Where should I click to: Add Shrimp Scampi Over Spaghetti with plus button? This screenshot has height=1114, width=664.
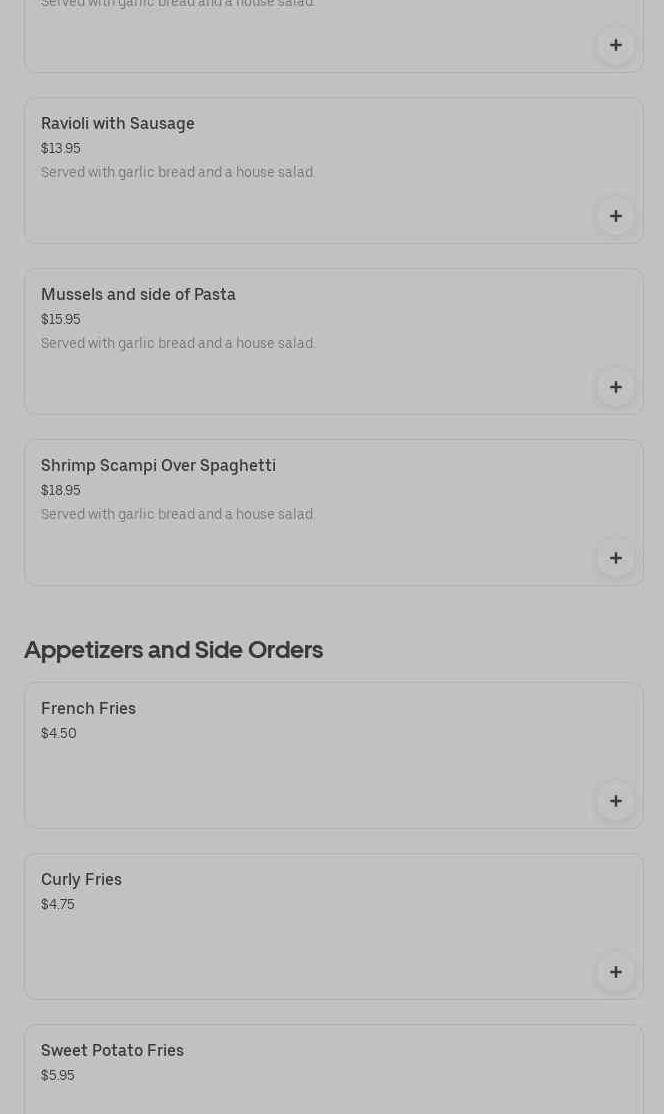[616, 558]
